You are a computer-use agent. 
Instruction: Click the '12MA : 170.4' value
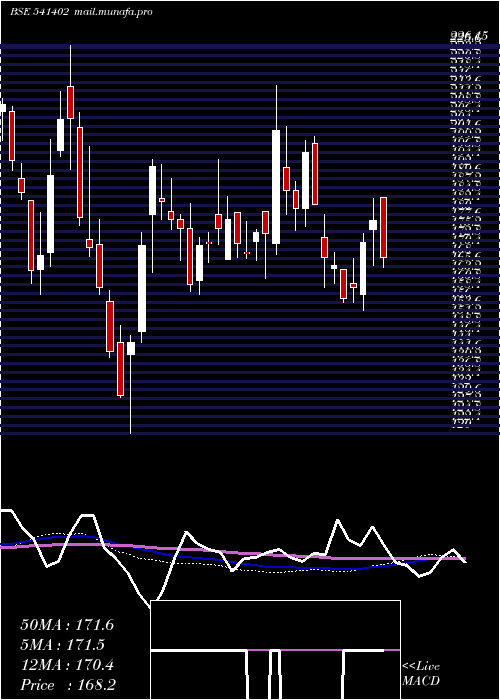pyautogui.click(x=67, y=665)
